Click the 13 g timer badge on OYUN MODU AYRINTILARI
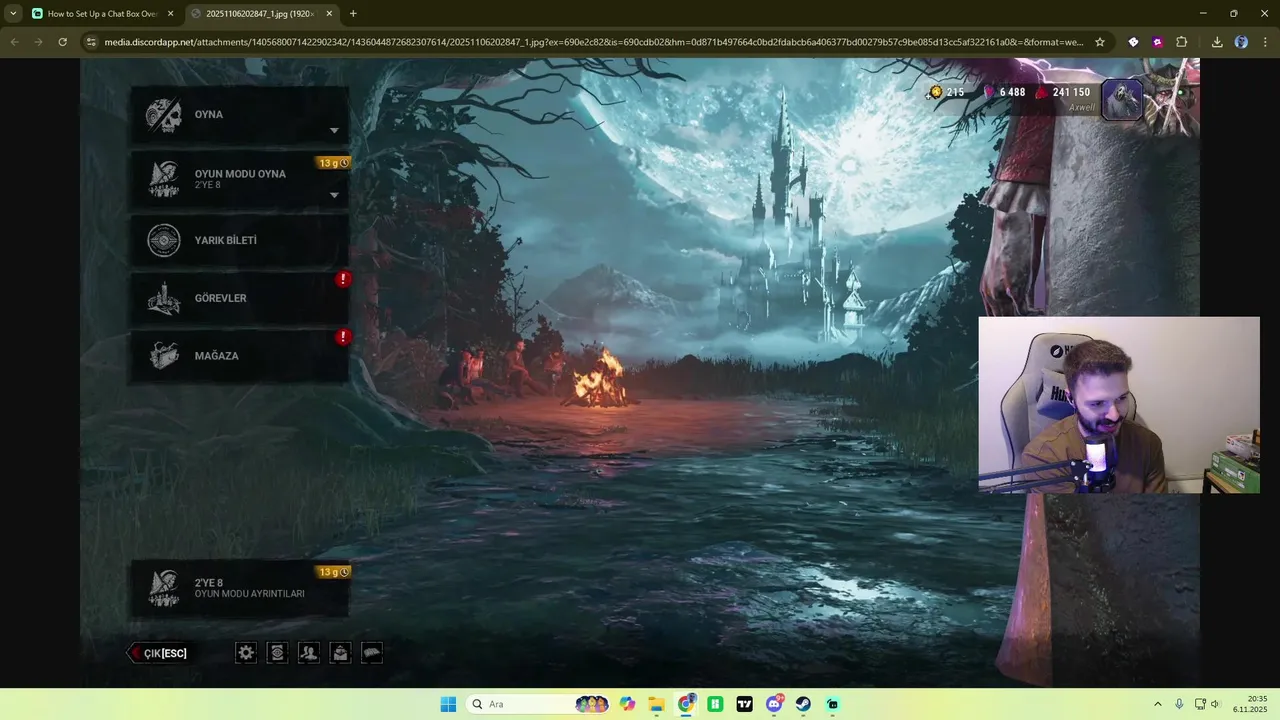This screenshot has height=720, width=1280. (334, 572)
